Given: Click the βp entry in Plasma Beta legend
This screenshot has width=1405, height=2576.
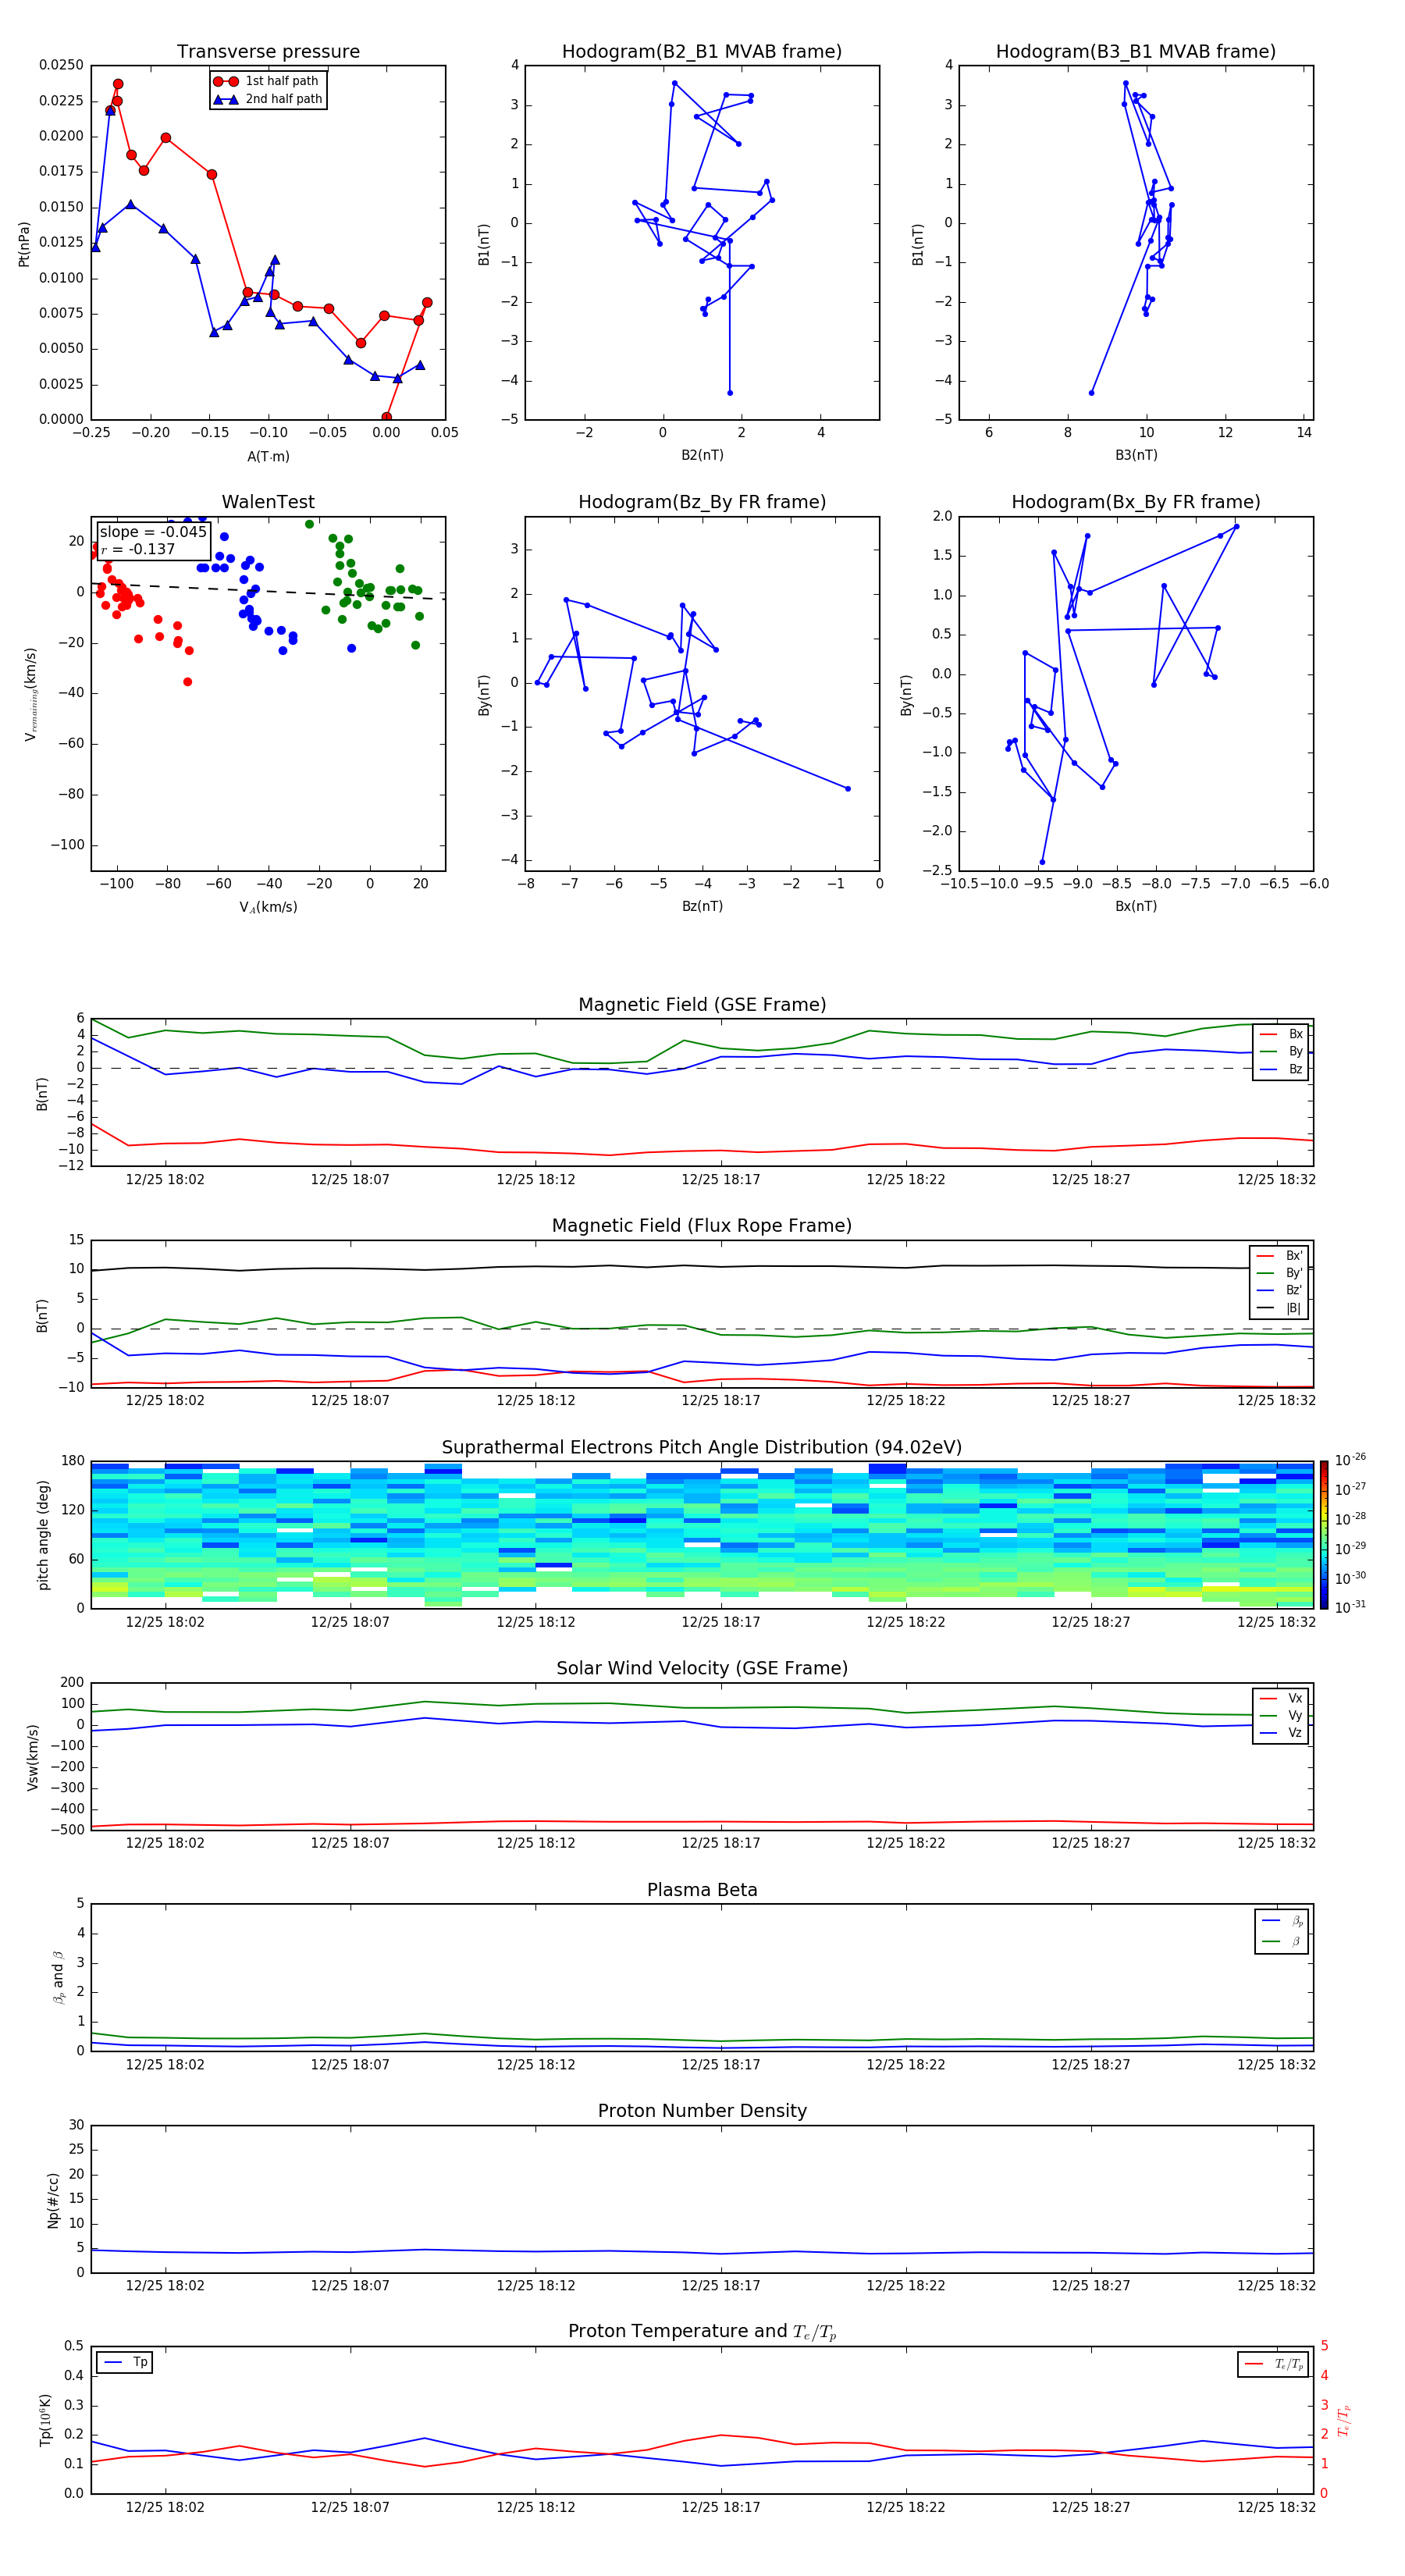Looking at the screenshot, I should coord(1282,1921).
